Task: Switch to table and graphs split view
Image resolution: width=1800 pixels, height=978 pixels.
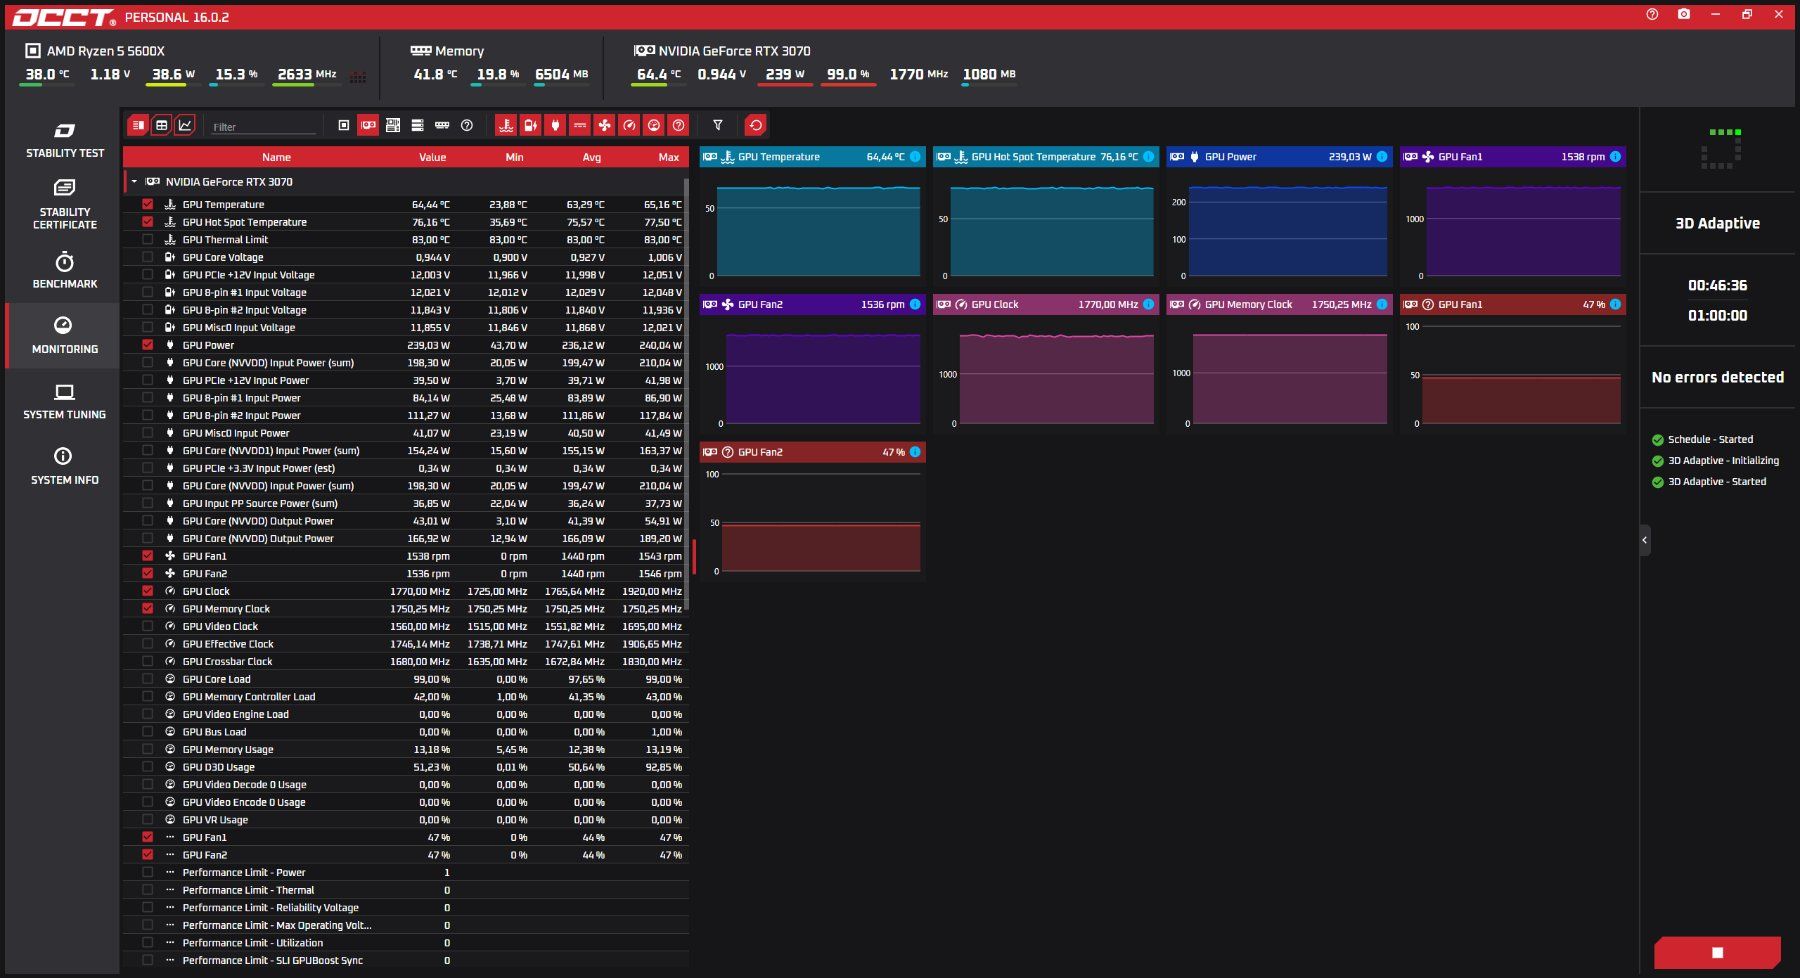Action: click(138, 125)
